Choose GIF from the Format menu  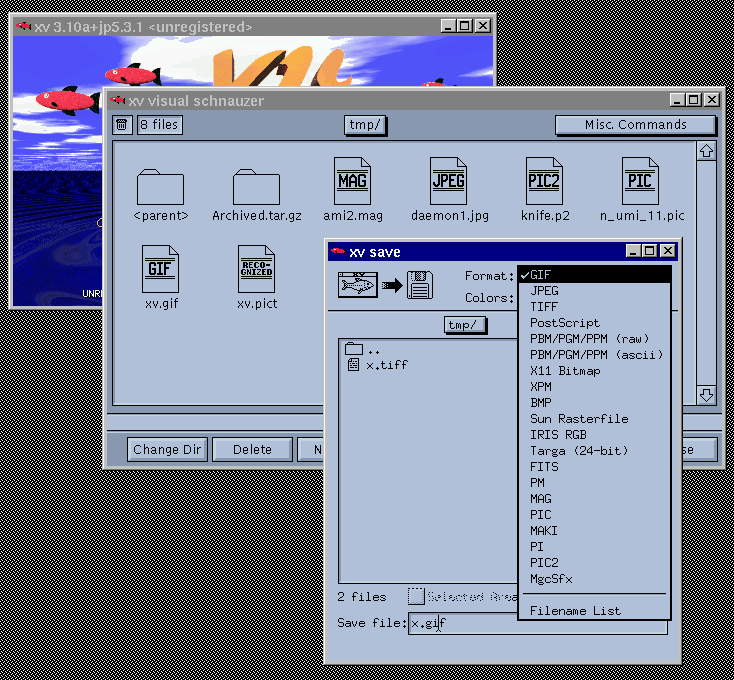595,275
